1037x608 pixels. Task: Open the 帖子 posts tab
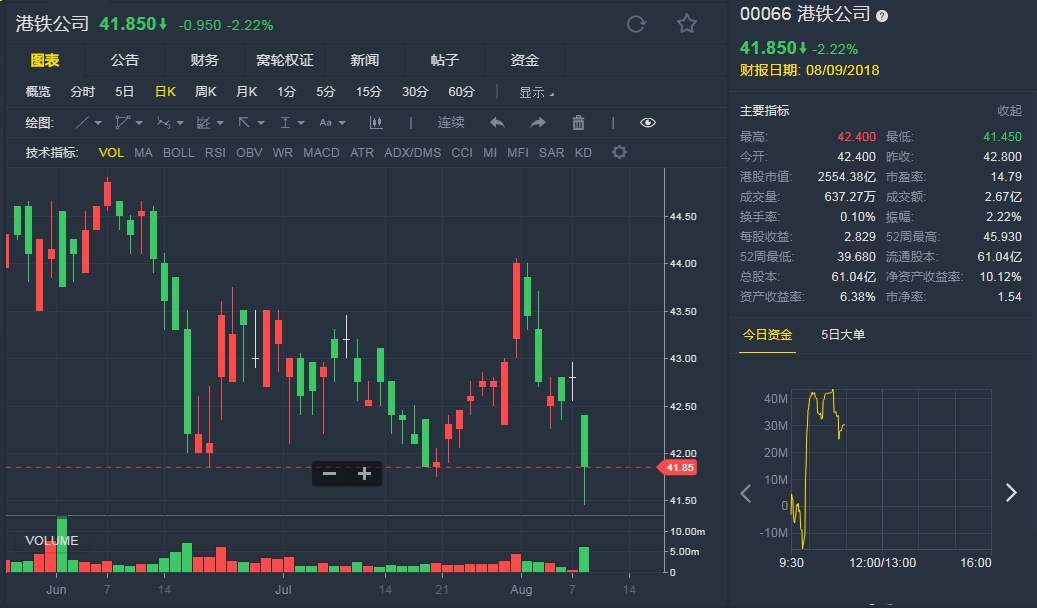tap(444, 60)
